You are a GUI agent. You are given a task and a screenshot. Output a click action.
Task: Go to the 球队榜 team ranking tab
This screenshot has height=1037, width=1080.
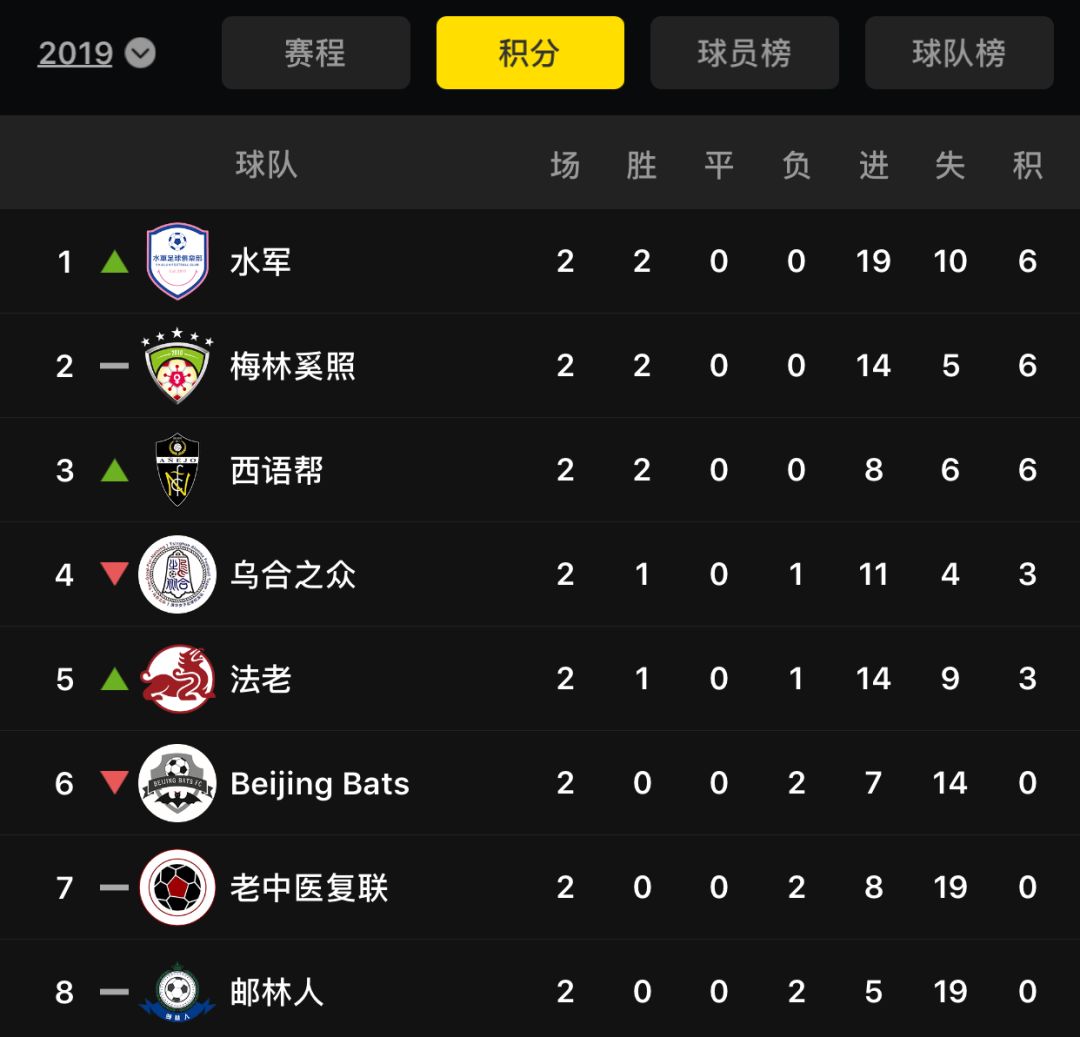pos(959,53)
